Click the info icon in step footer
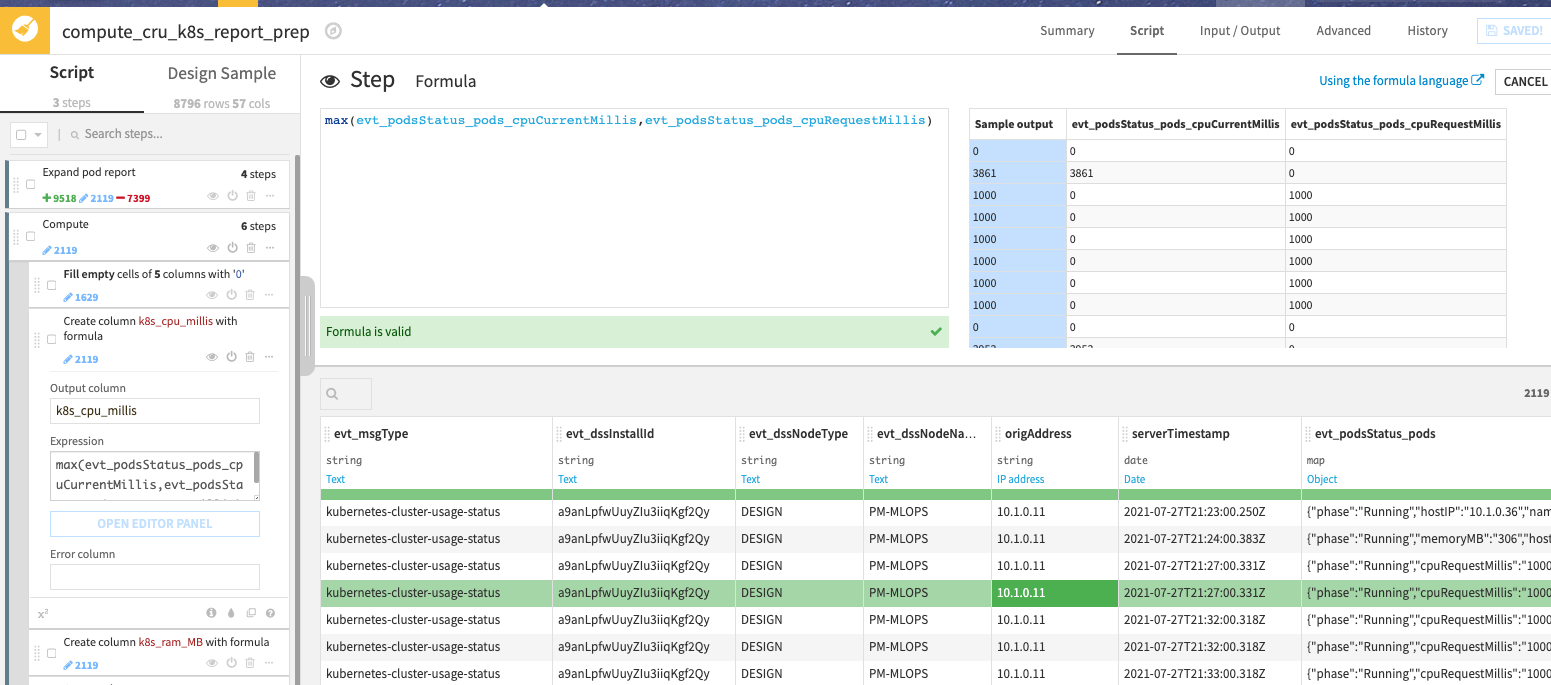Viewport: 1551px width, 685px height. [x=211, y=613]
